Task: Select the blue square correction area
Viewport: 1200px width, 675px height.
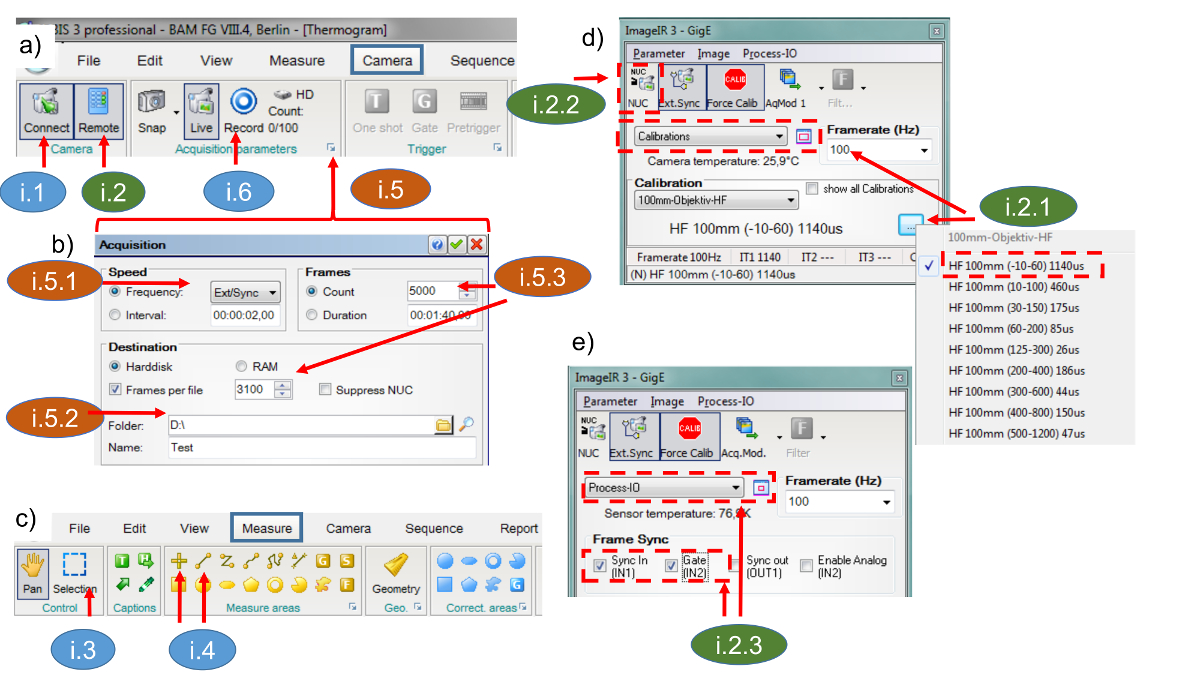Action: [447, 584]
